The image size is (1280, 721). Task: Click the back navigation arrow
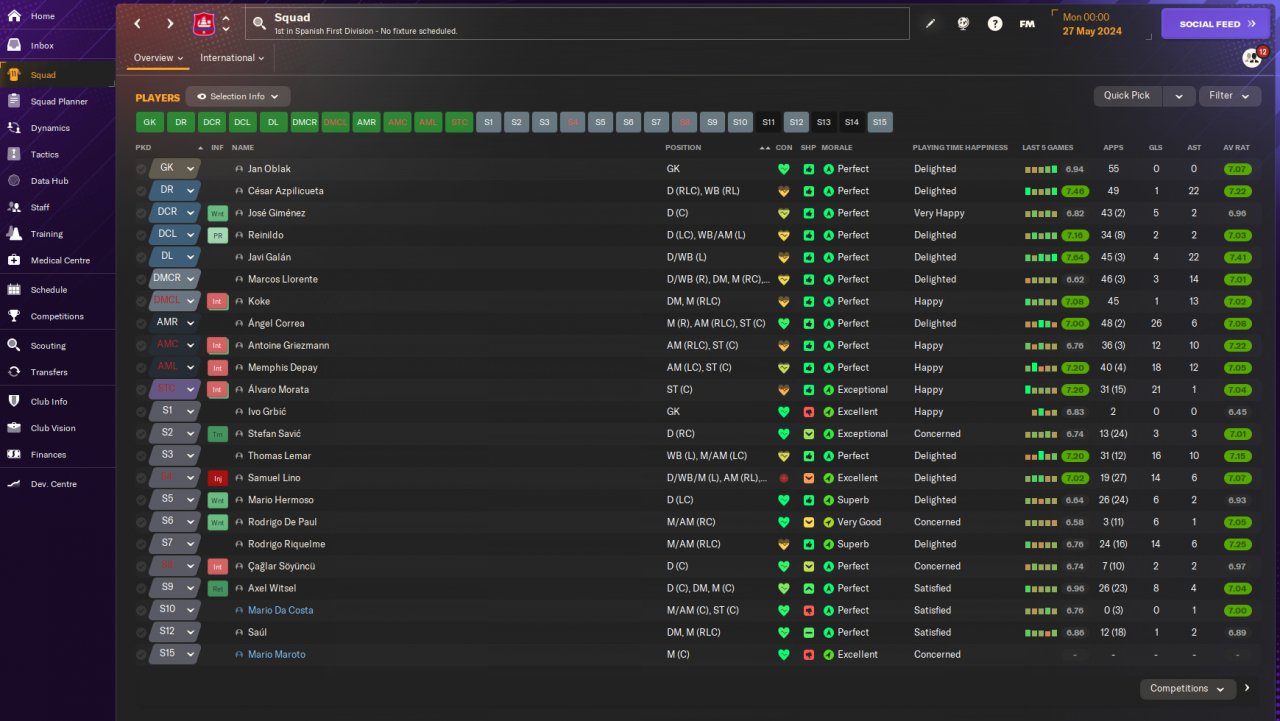click(x=138, y=23)
